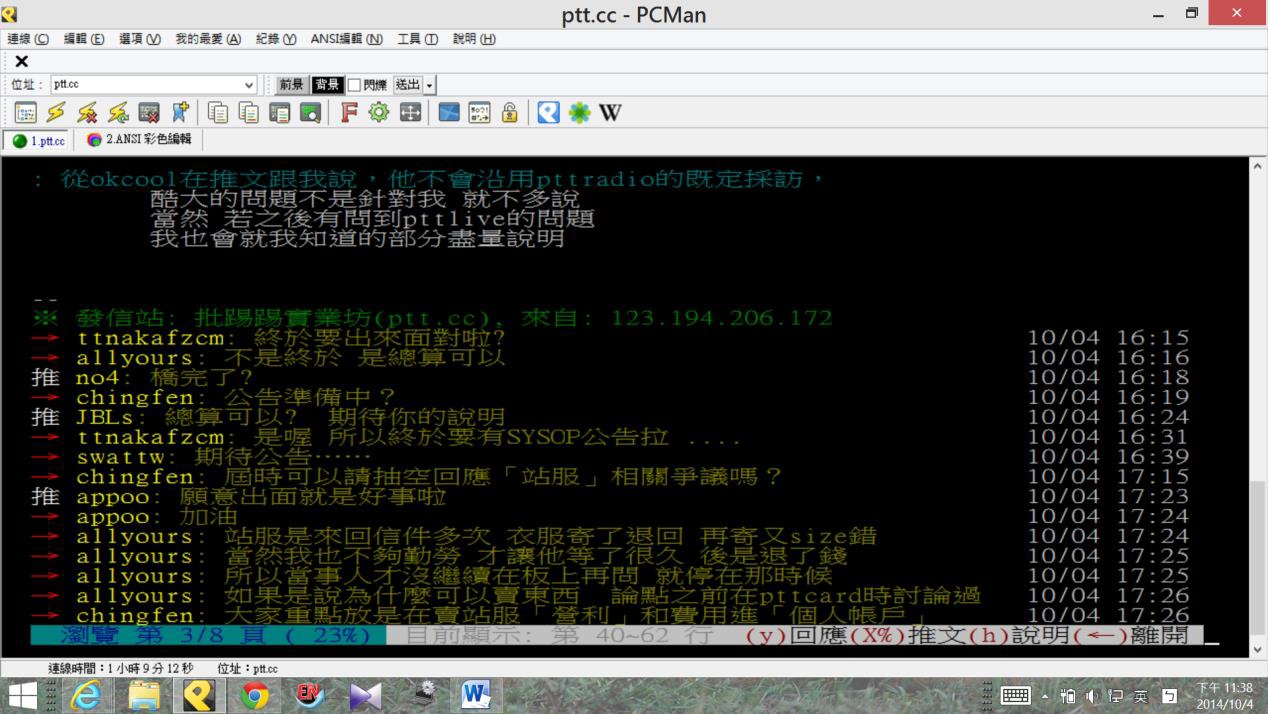This screenshot has width=1268, height=714.
Task: Click (←)離開 in the bottom bar
Action: coord(1131,635)
